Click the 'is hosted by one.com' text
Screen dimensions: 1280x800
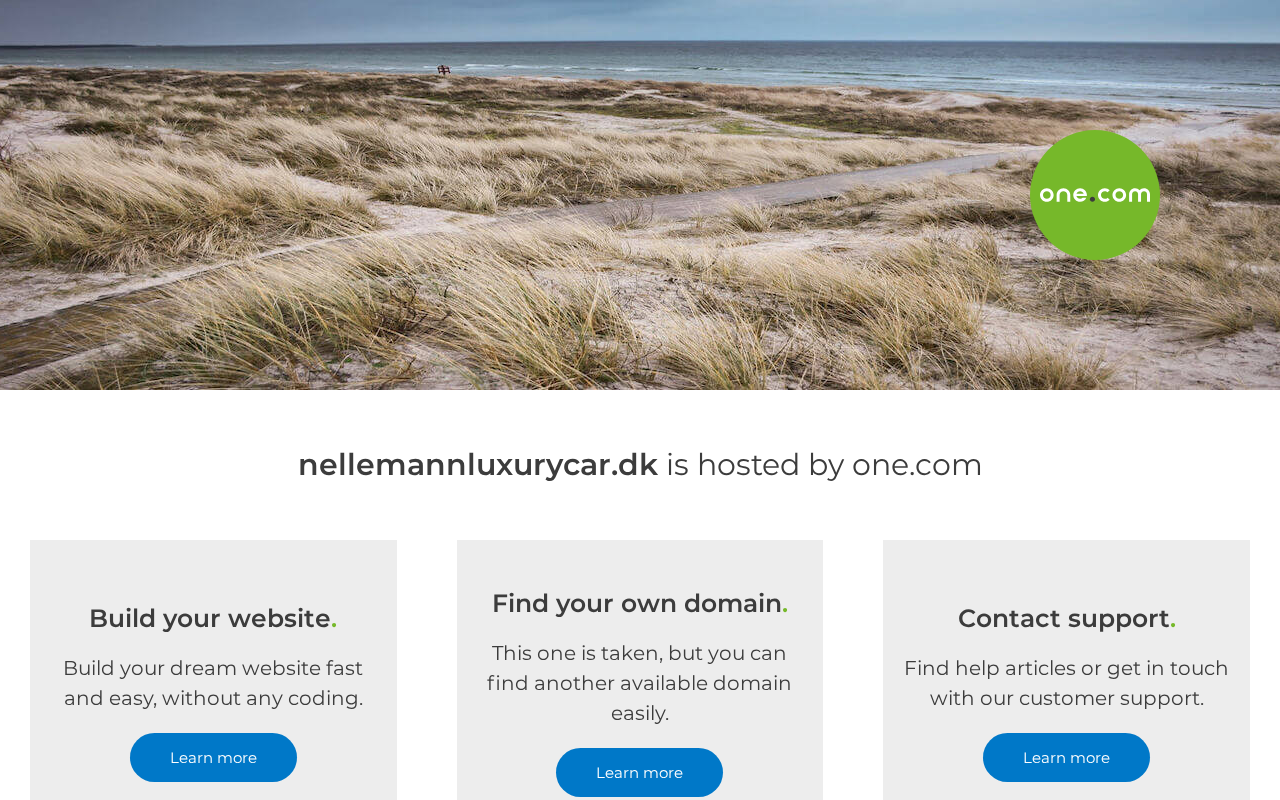(x=824, y=465)
